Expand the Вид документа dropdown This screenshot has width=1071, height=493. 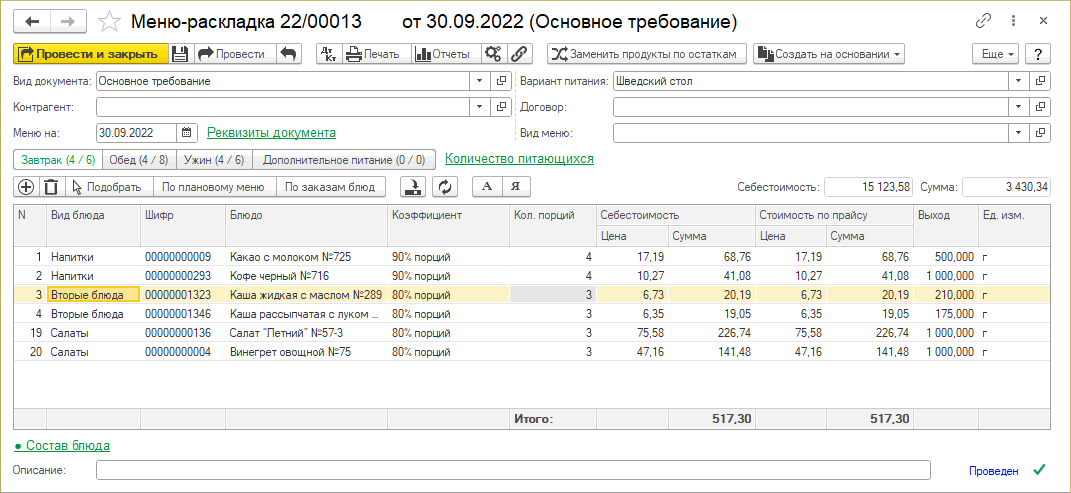(479, 81)
